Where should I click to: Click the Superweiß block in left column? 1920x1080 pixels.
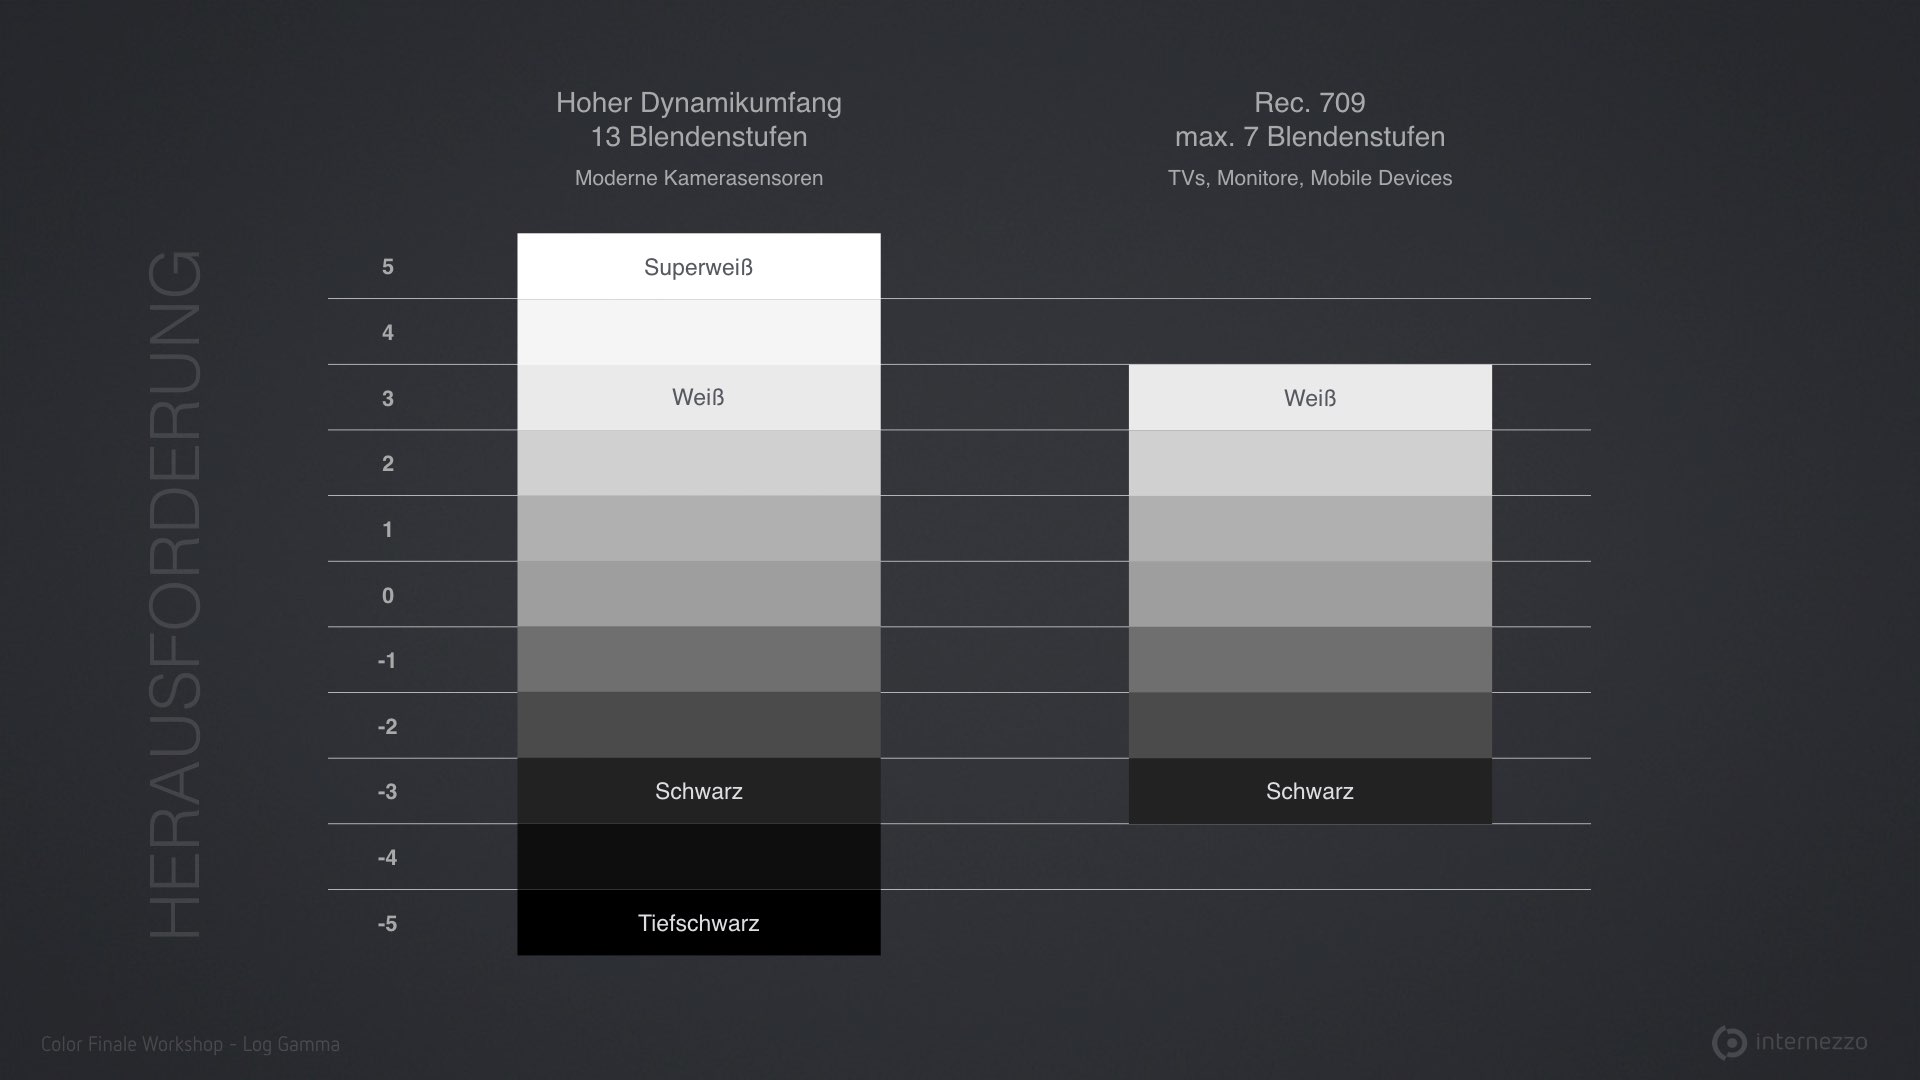coord(699,266)
